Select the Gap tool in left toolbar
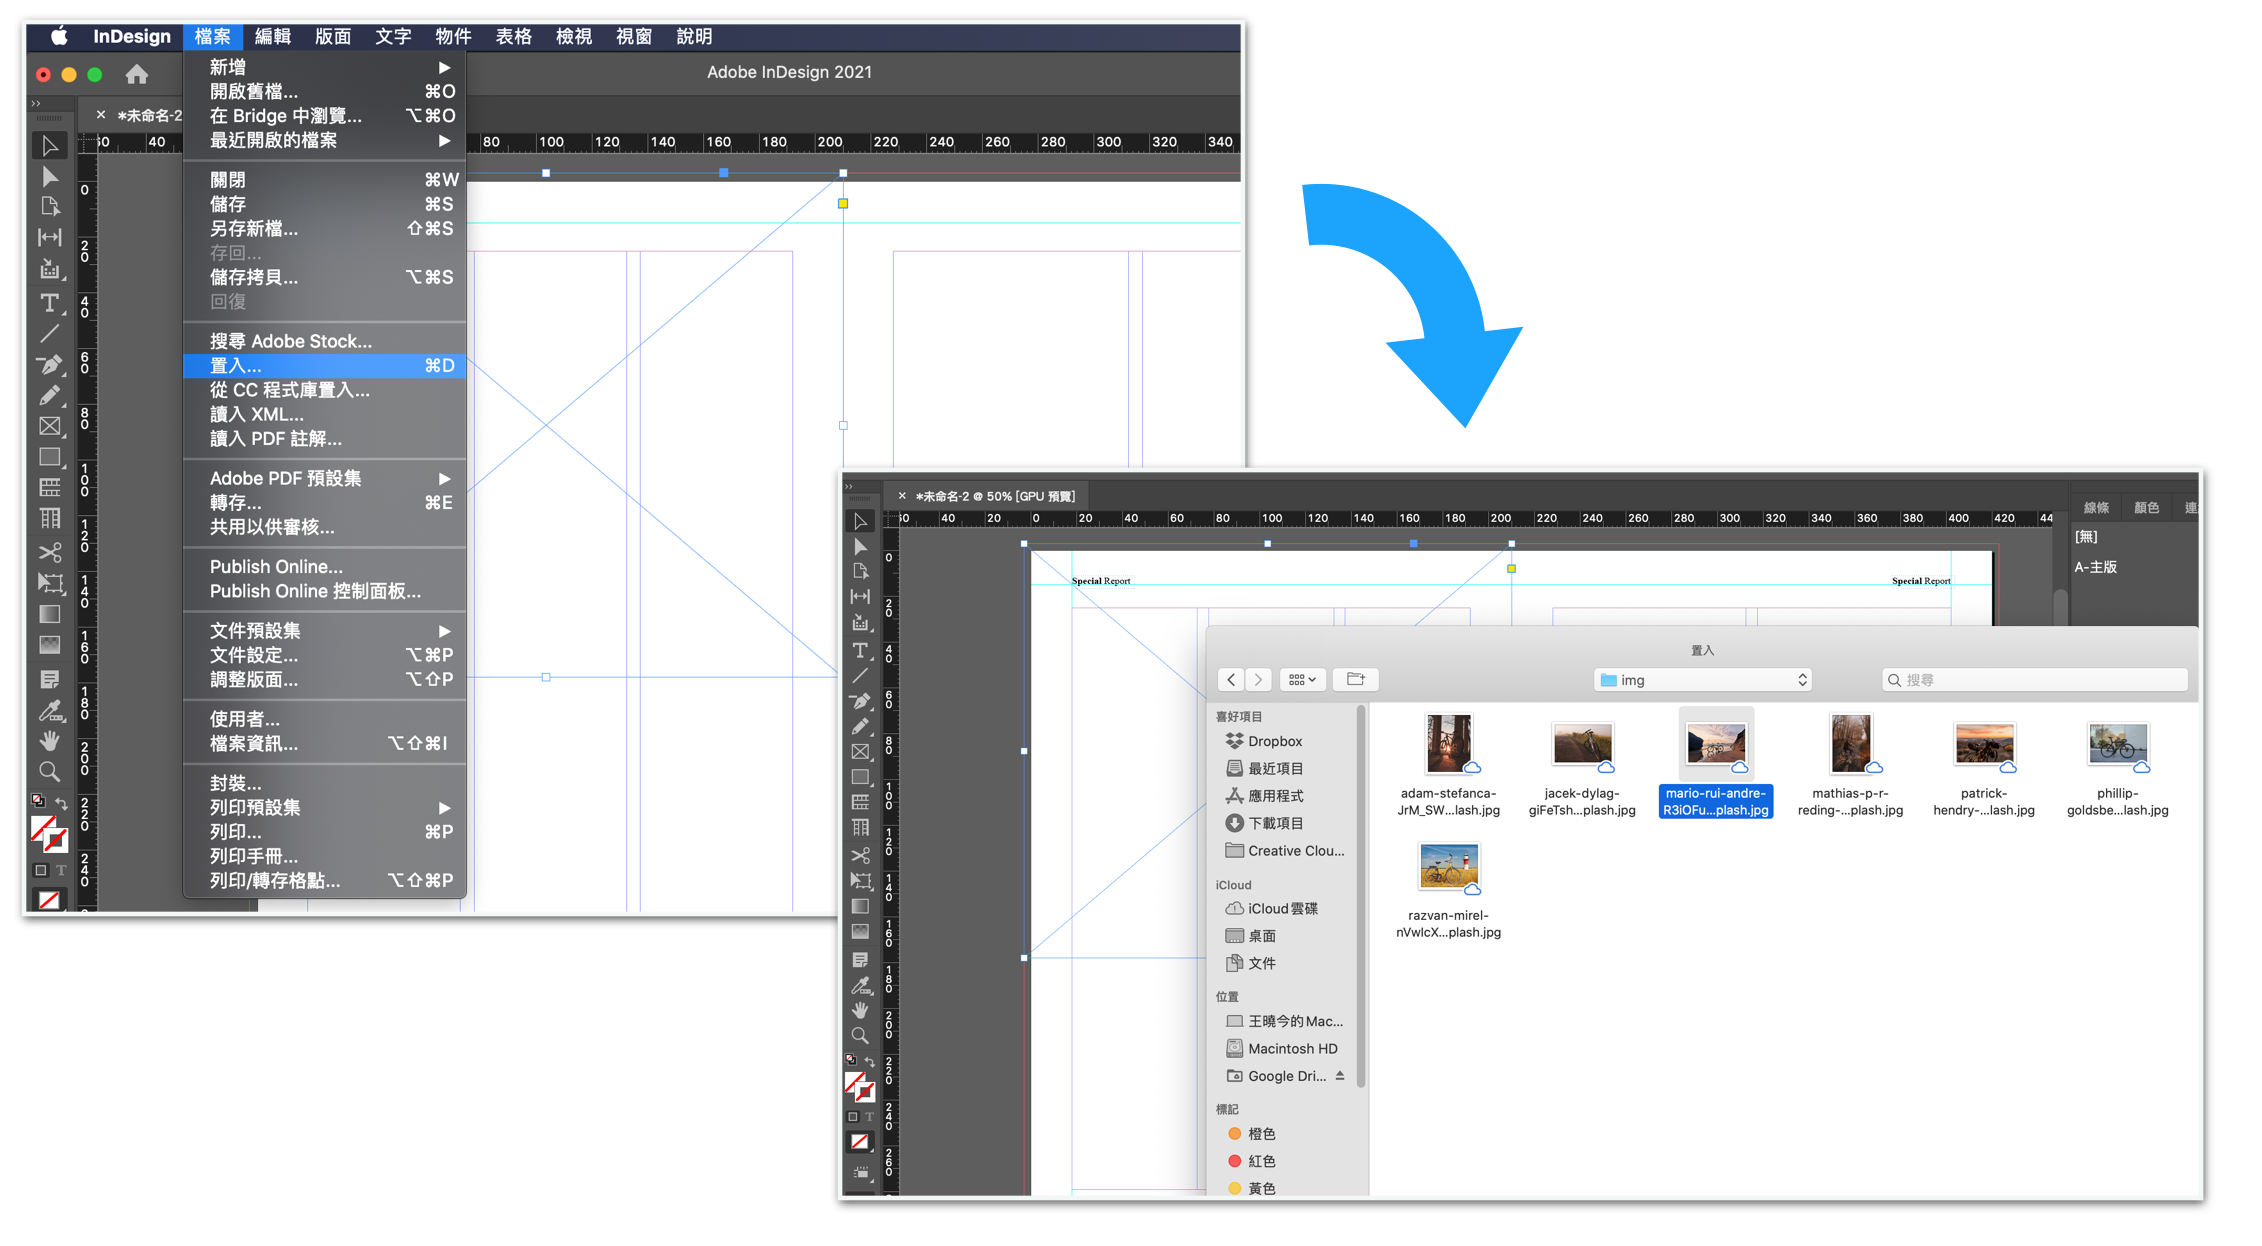Screen dimensions: 2262x1246 pos(49,238)
